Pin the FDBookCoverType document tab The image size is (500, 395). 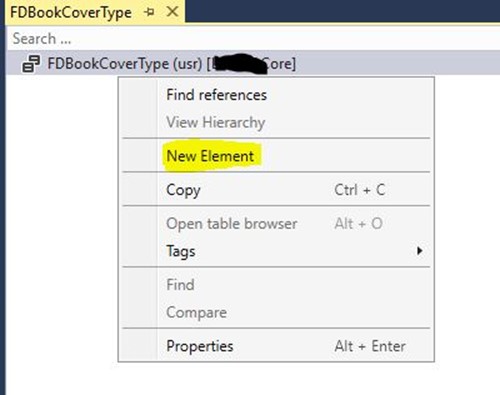click(x=149, y=12)
